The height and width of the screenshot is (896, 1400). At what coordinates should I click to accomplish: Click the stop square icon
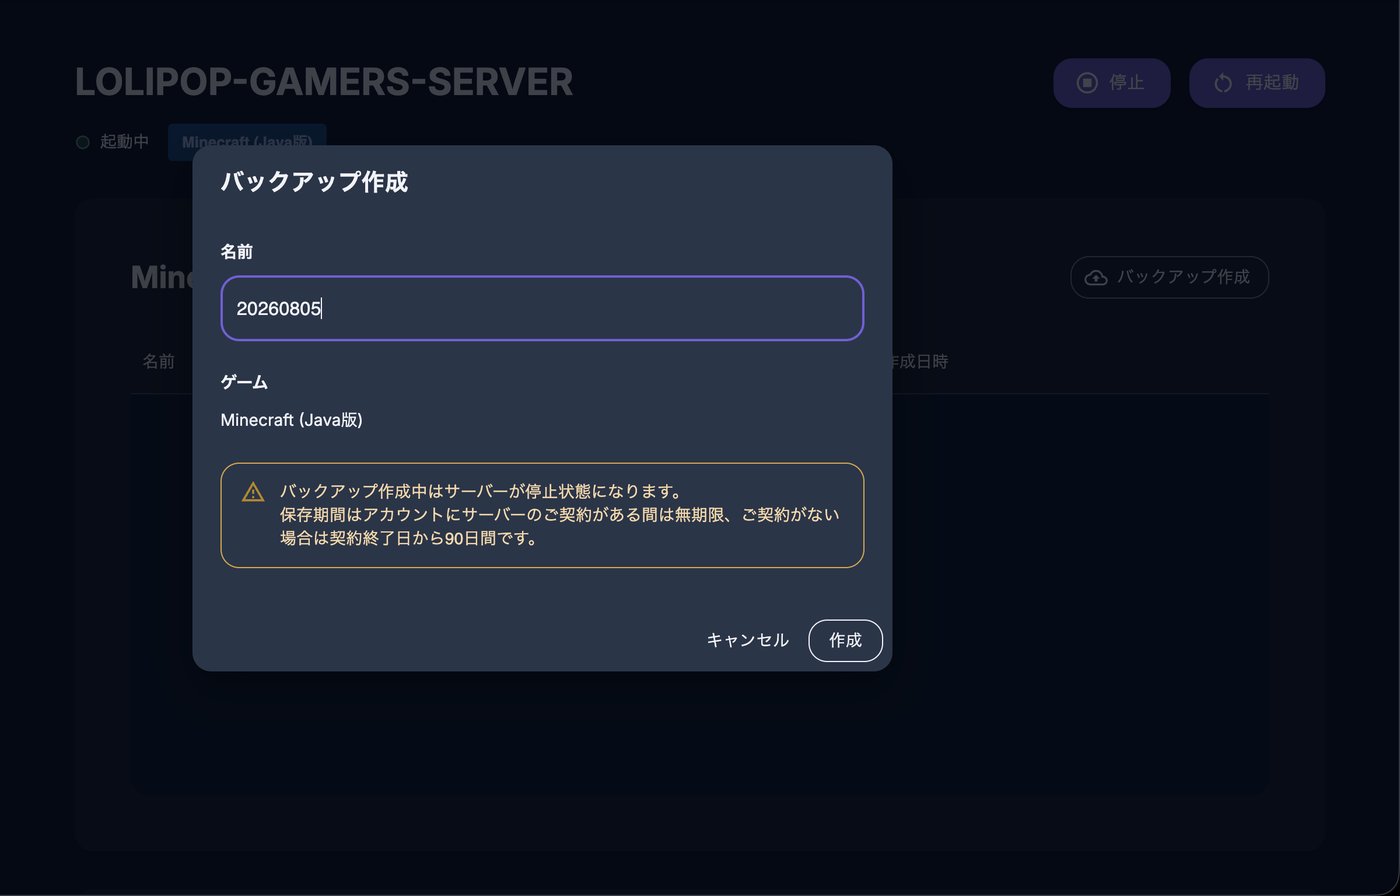tap(1087, 83)
